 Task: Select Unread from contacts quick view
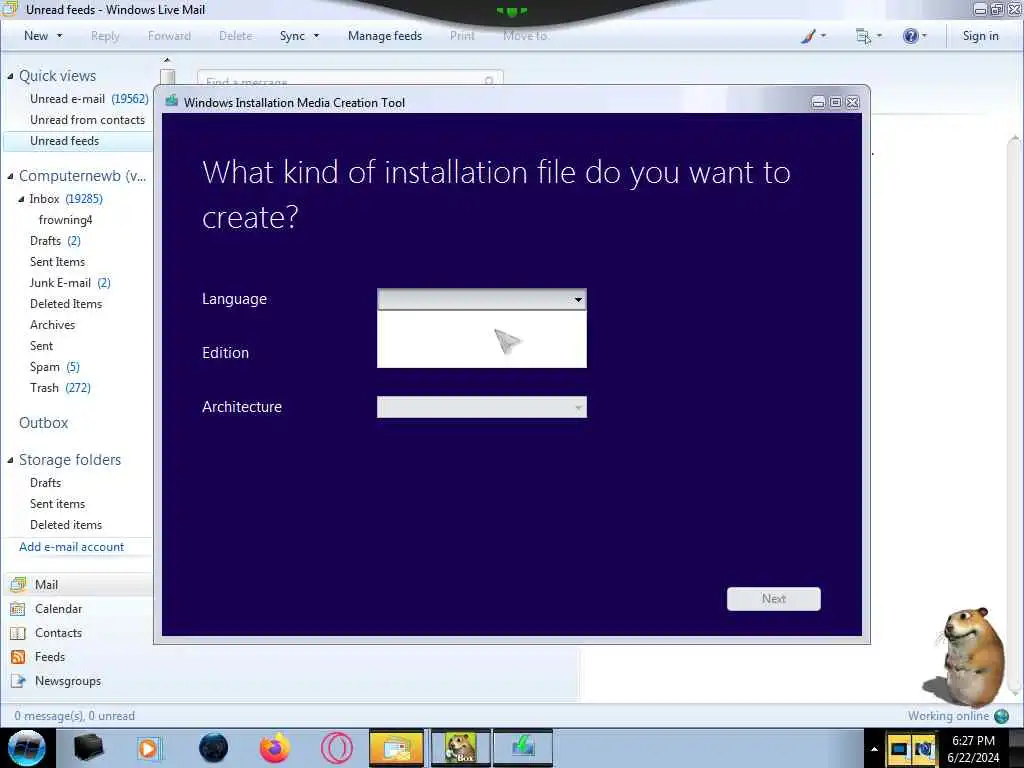(x=87, y=120)
